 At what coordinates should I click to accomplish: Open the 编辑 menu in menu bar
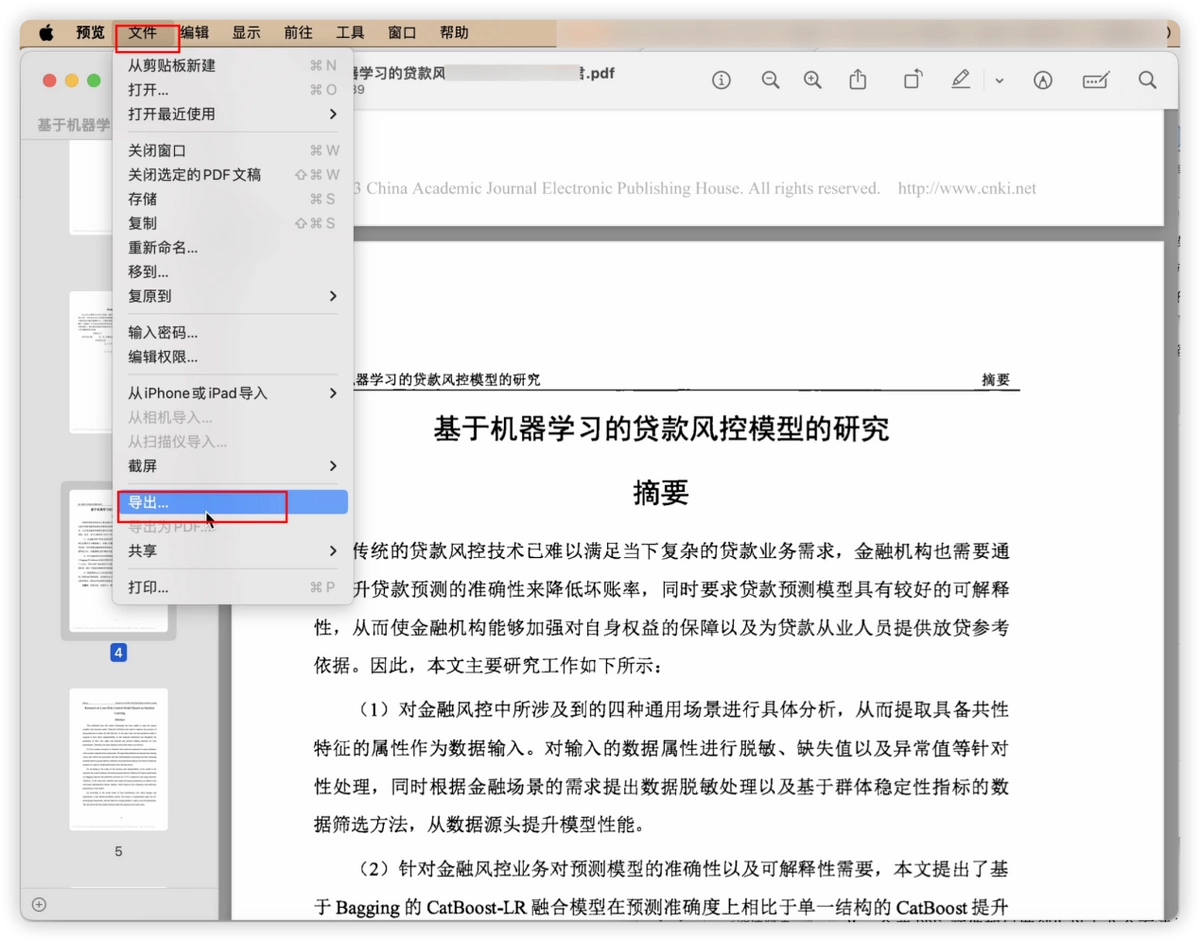(194, 32)
